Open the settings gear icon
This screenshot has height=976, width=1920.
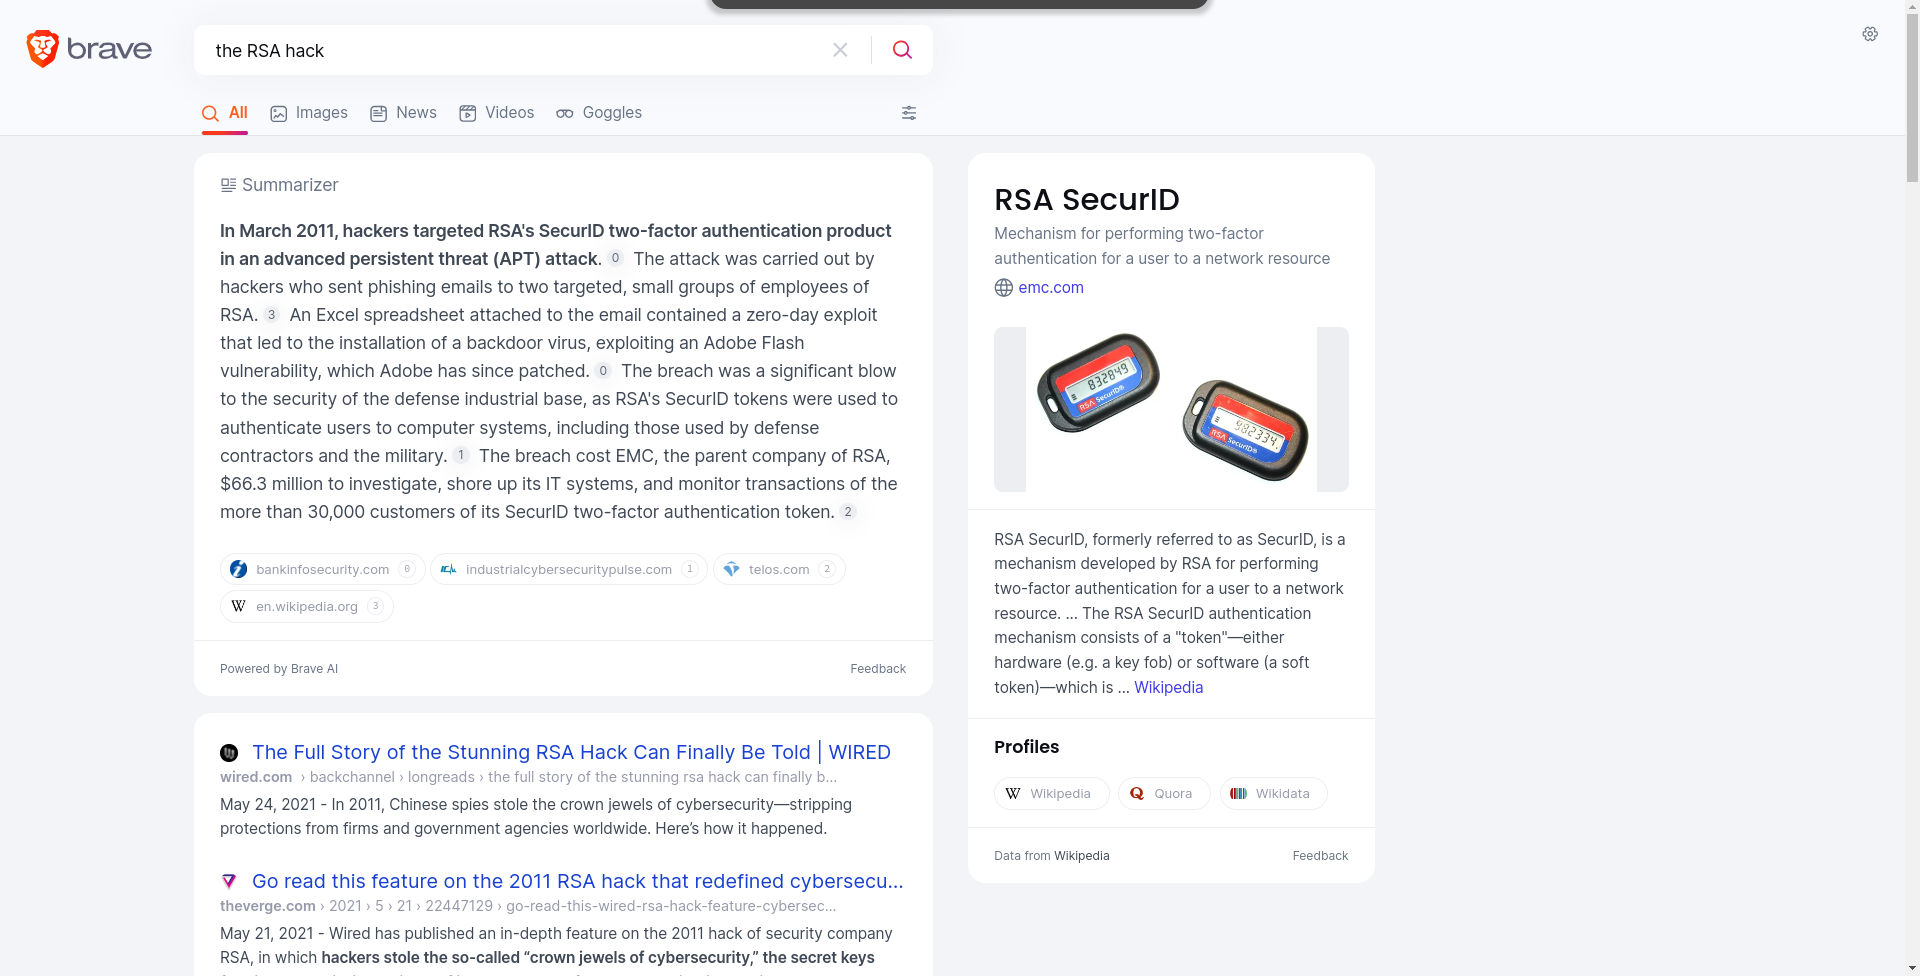click(x=1870, y=34)
